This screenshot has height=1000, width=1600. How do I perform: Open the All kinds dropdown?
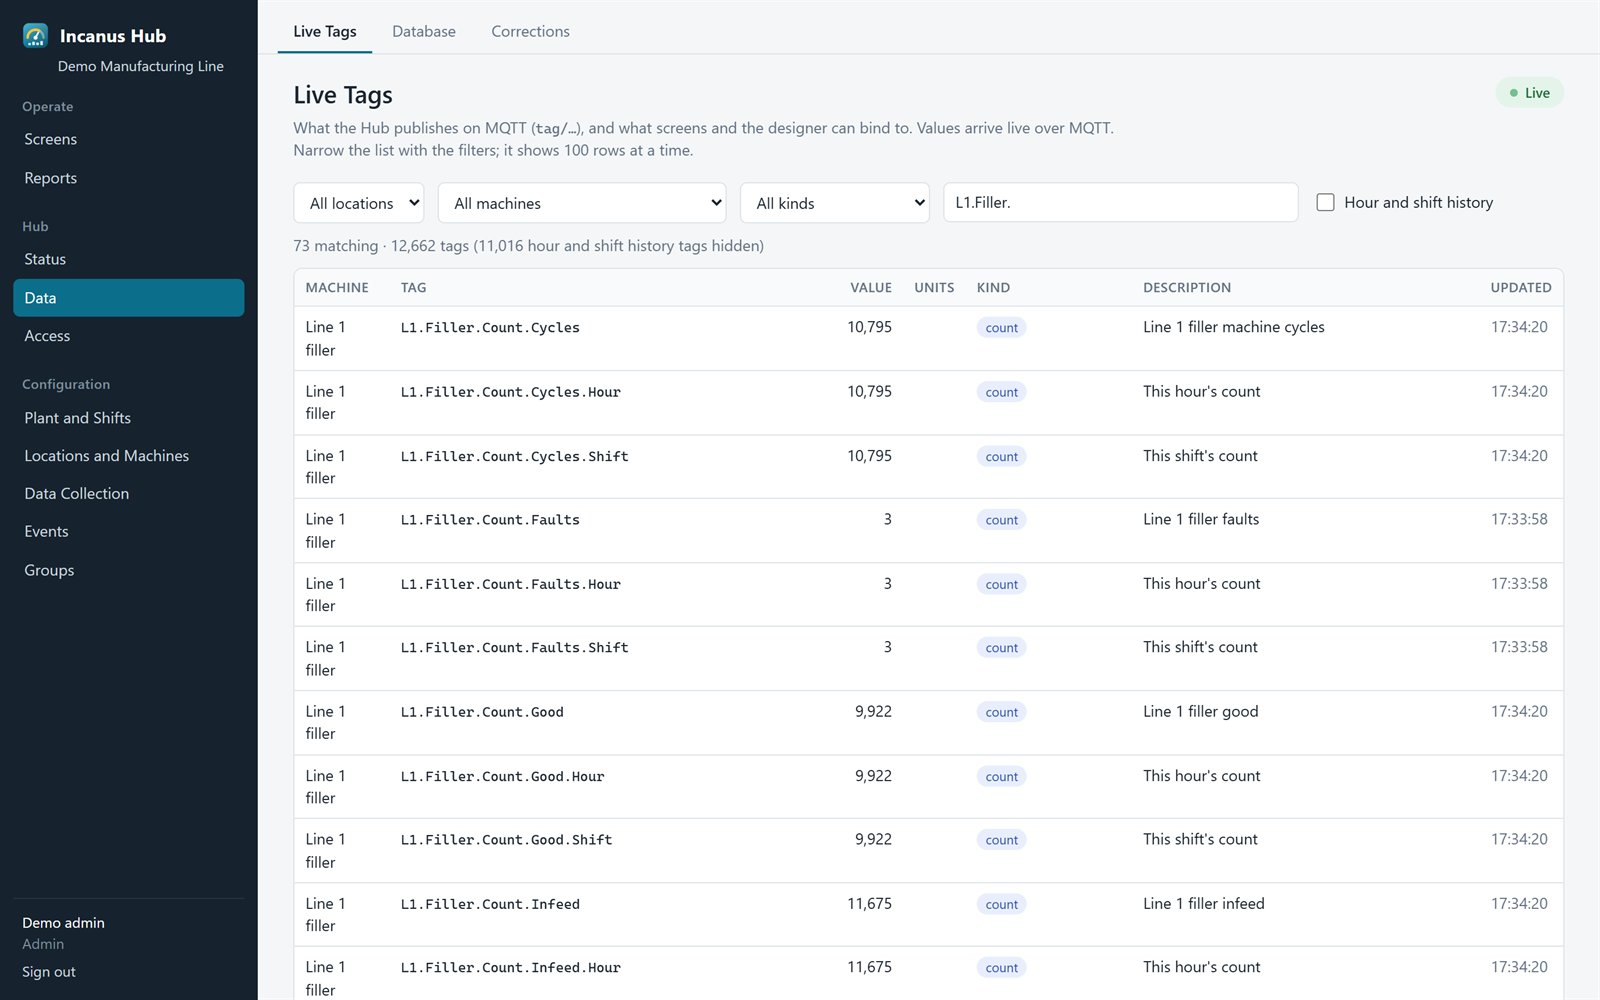click(x=835, y=203)
